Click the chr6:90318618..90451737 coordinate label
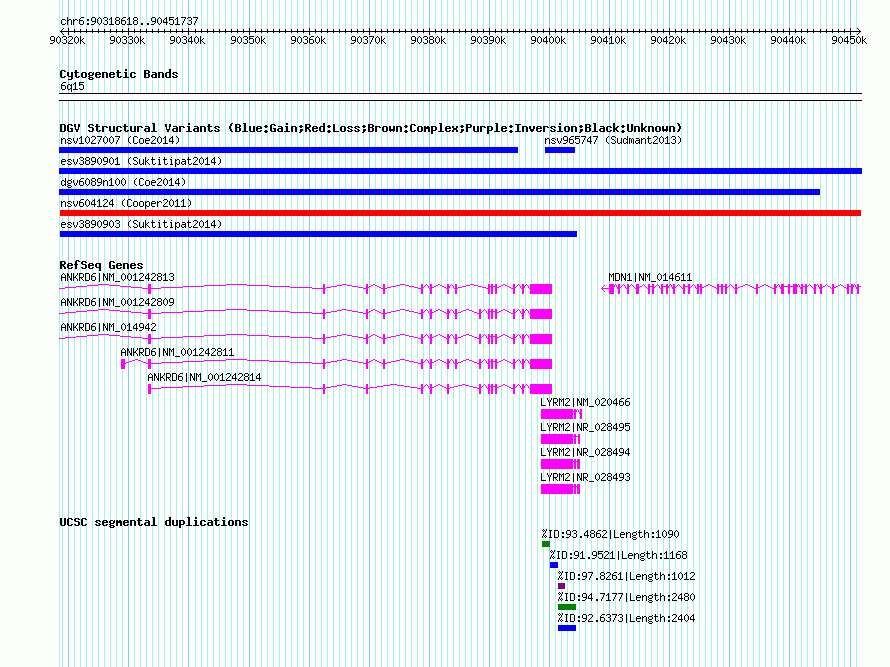The height and width of the screenshot is (667, 890). coord(129,21)
